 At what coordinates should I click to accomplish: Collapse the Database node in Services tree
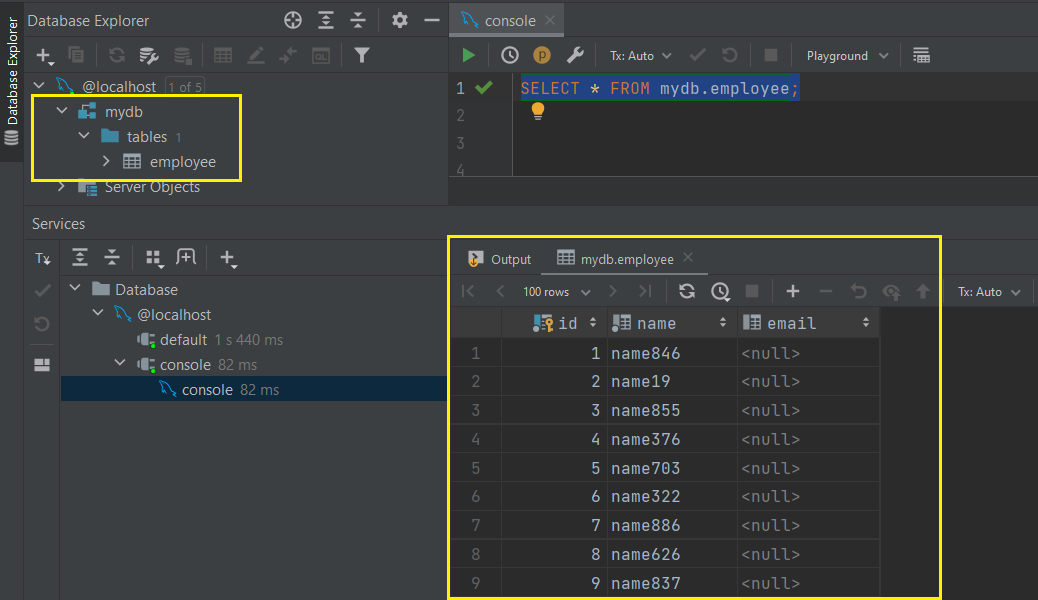tap(75, 288)
